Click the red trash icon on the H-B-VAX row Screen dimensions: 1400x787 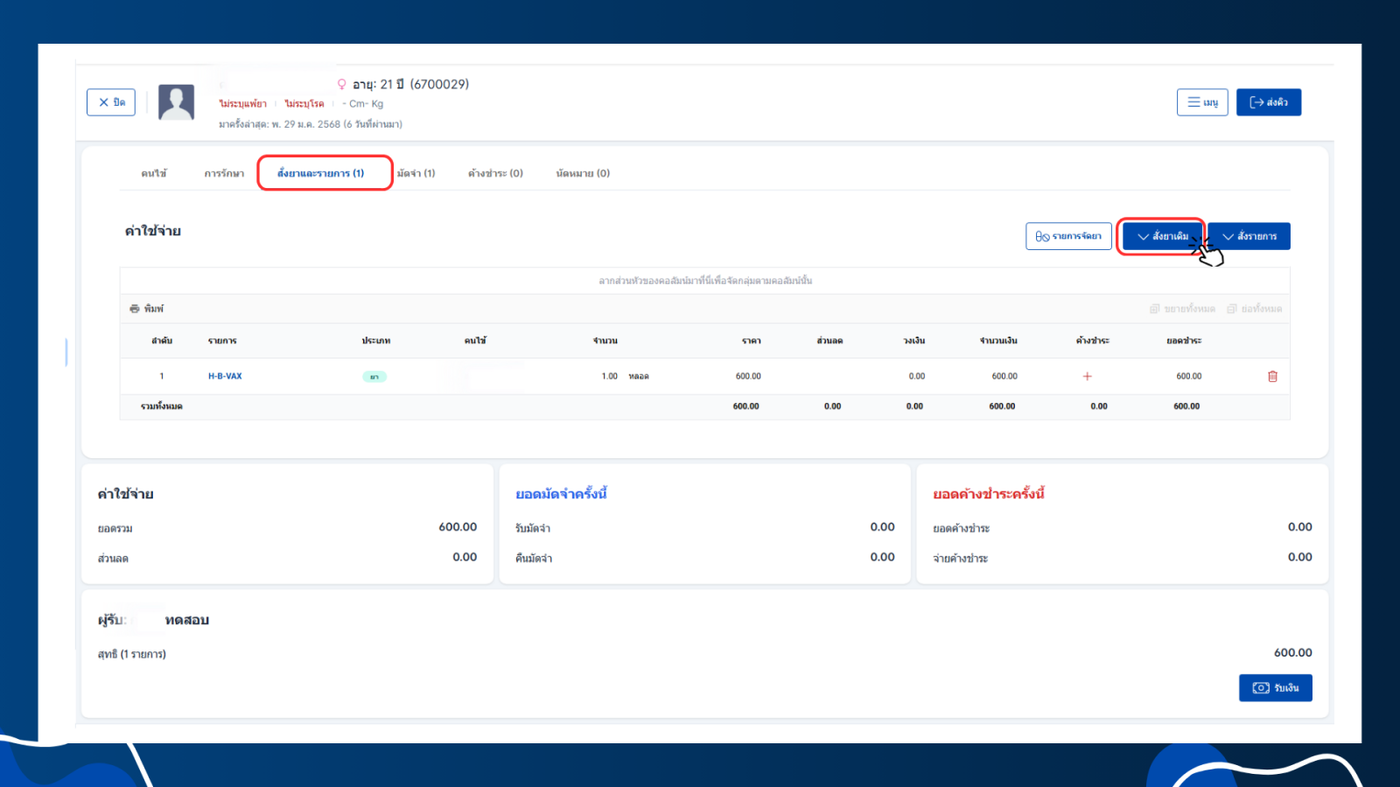tap(1272, 376)
